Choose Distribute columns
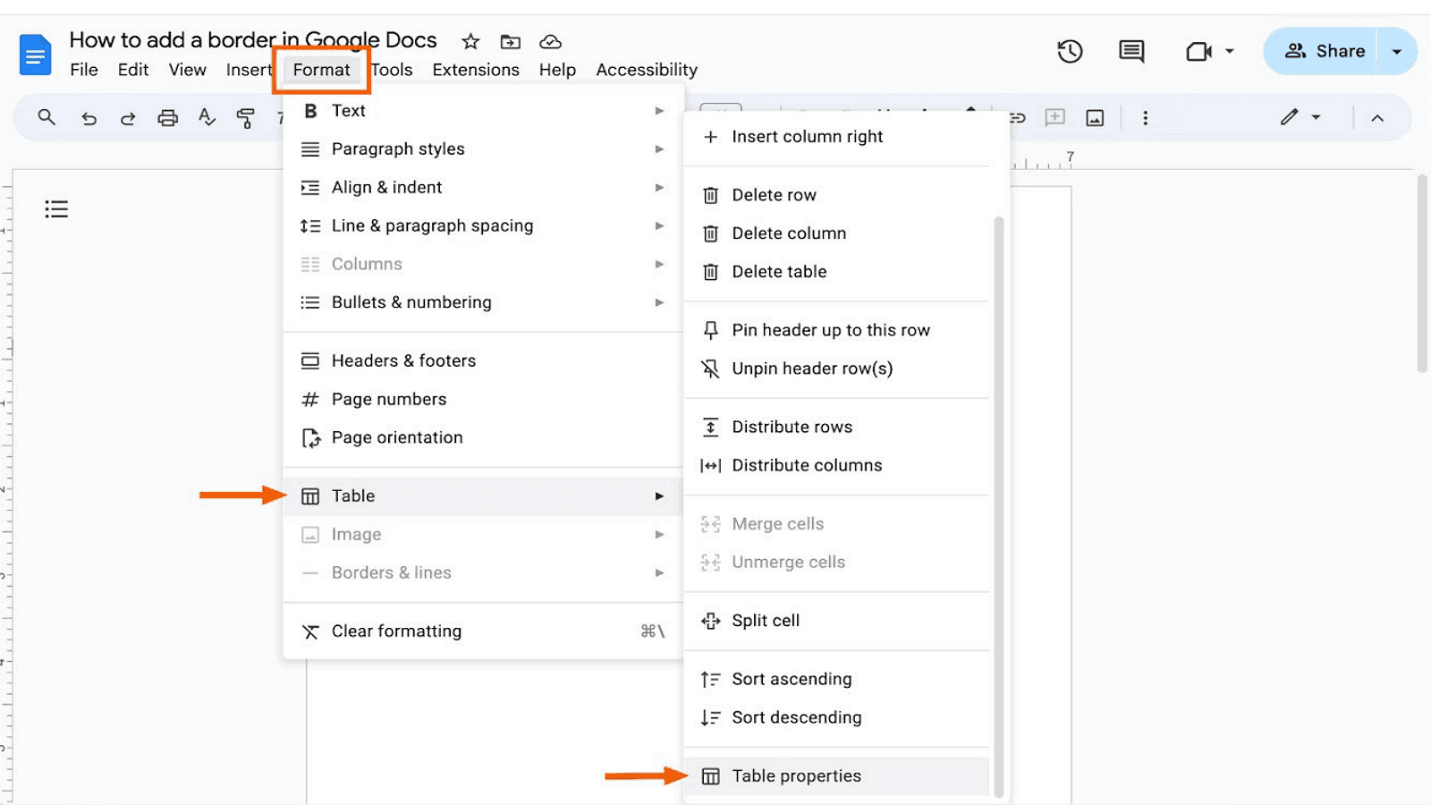 click(x=837, y=465)
